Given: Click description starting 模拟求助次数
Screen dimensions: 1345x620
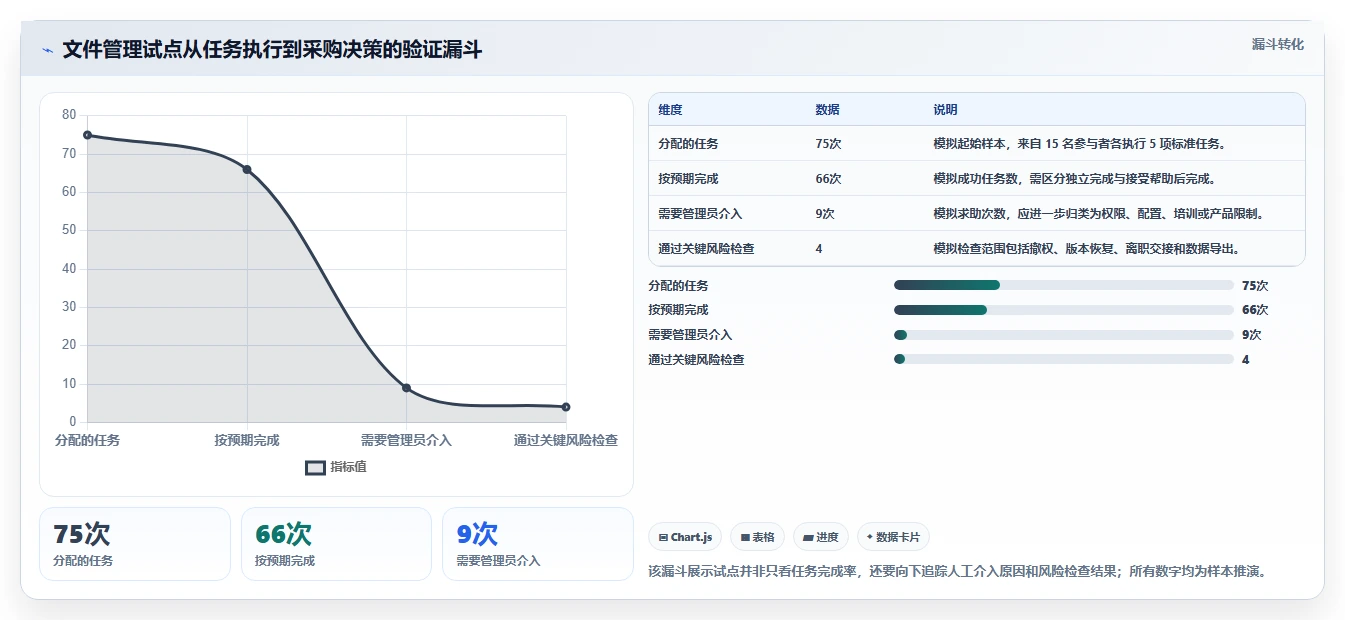Looking at the screenshot, I should (x=1098, y=214).
